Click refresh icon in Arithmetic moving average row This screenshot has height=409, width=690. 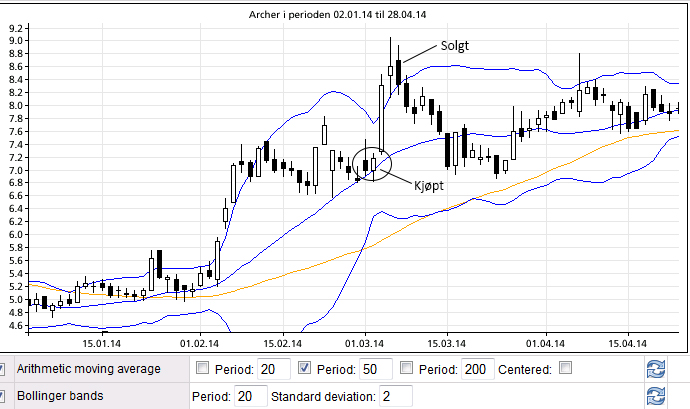[x=656, y=370]
